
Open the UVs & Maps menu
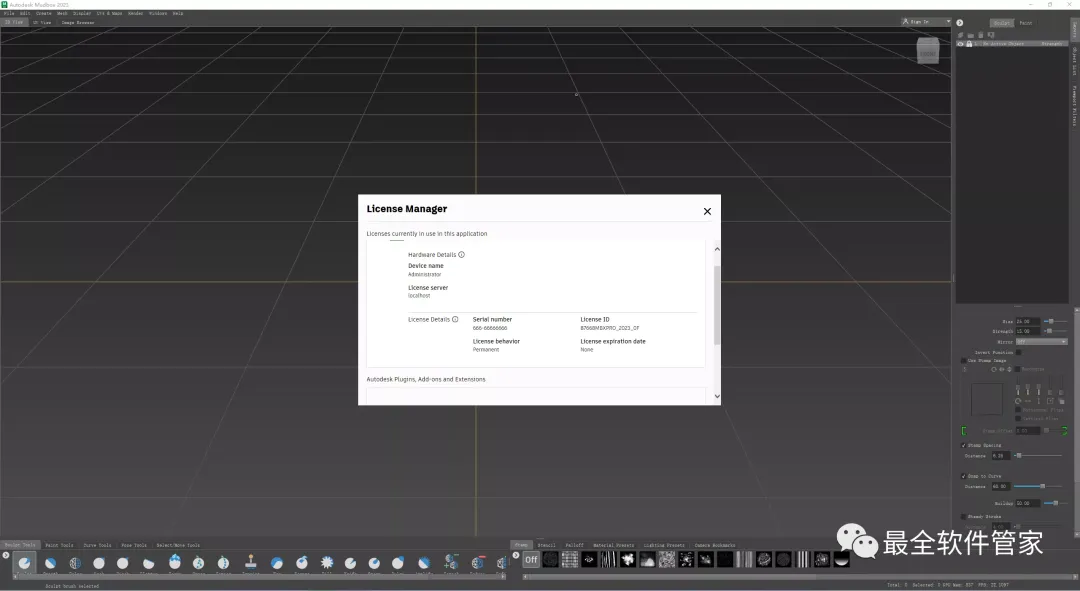tap(109, 13)
